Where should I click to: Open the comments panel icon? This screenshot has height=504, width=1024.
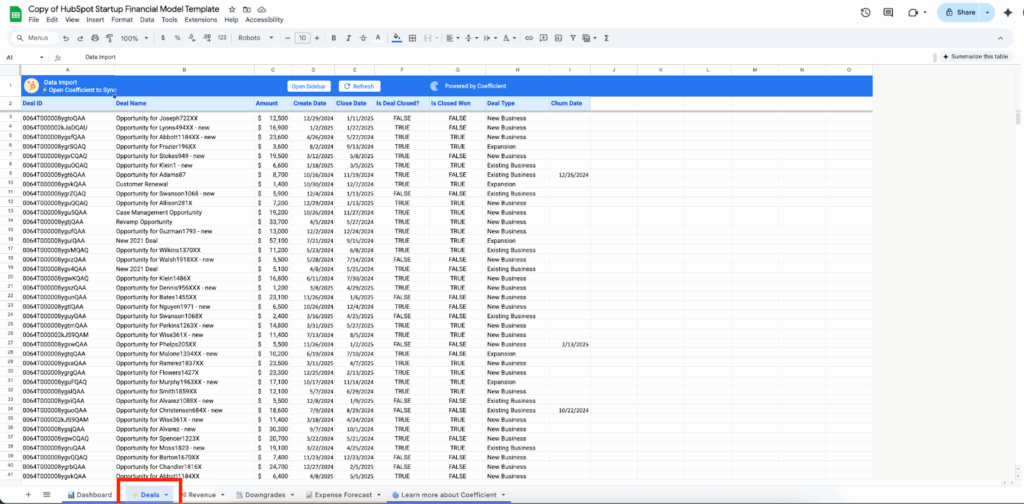click(890, 12)
